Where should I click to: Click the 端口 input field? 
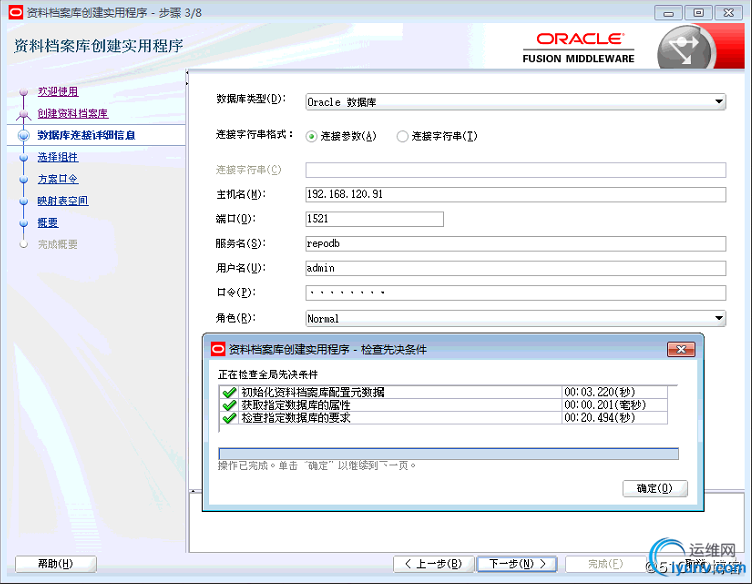(375, 219)
